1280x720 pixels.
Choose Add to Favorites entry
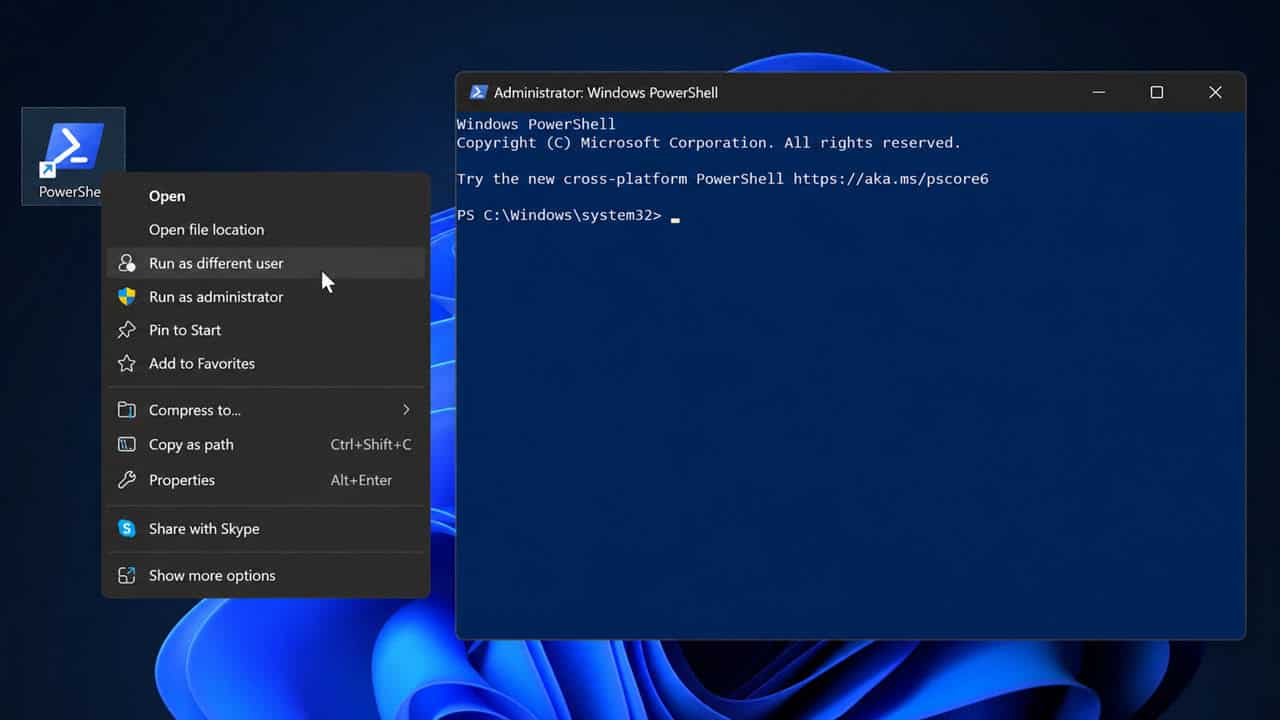(265, 364)
